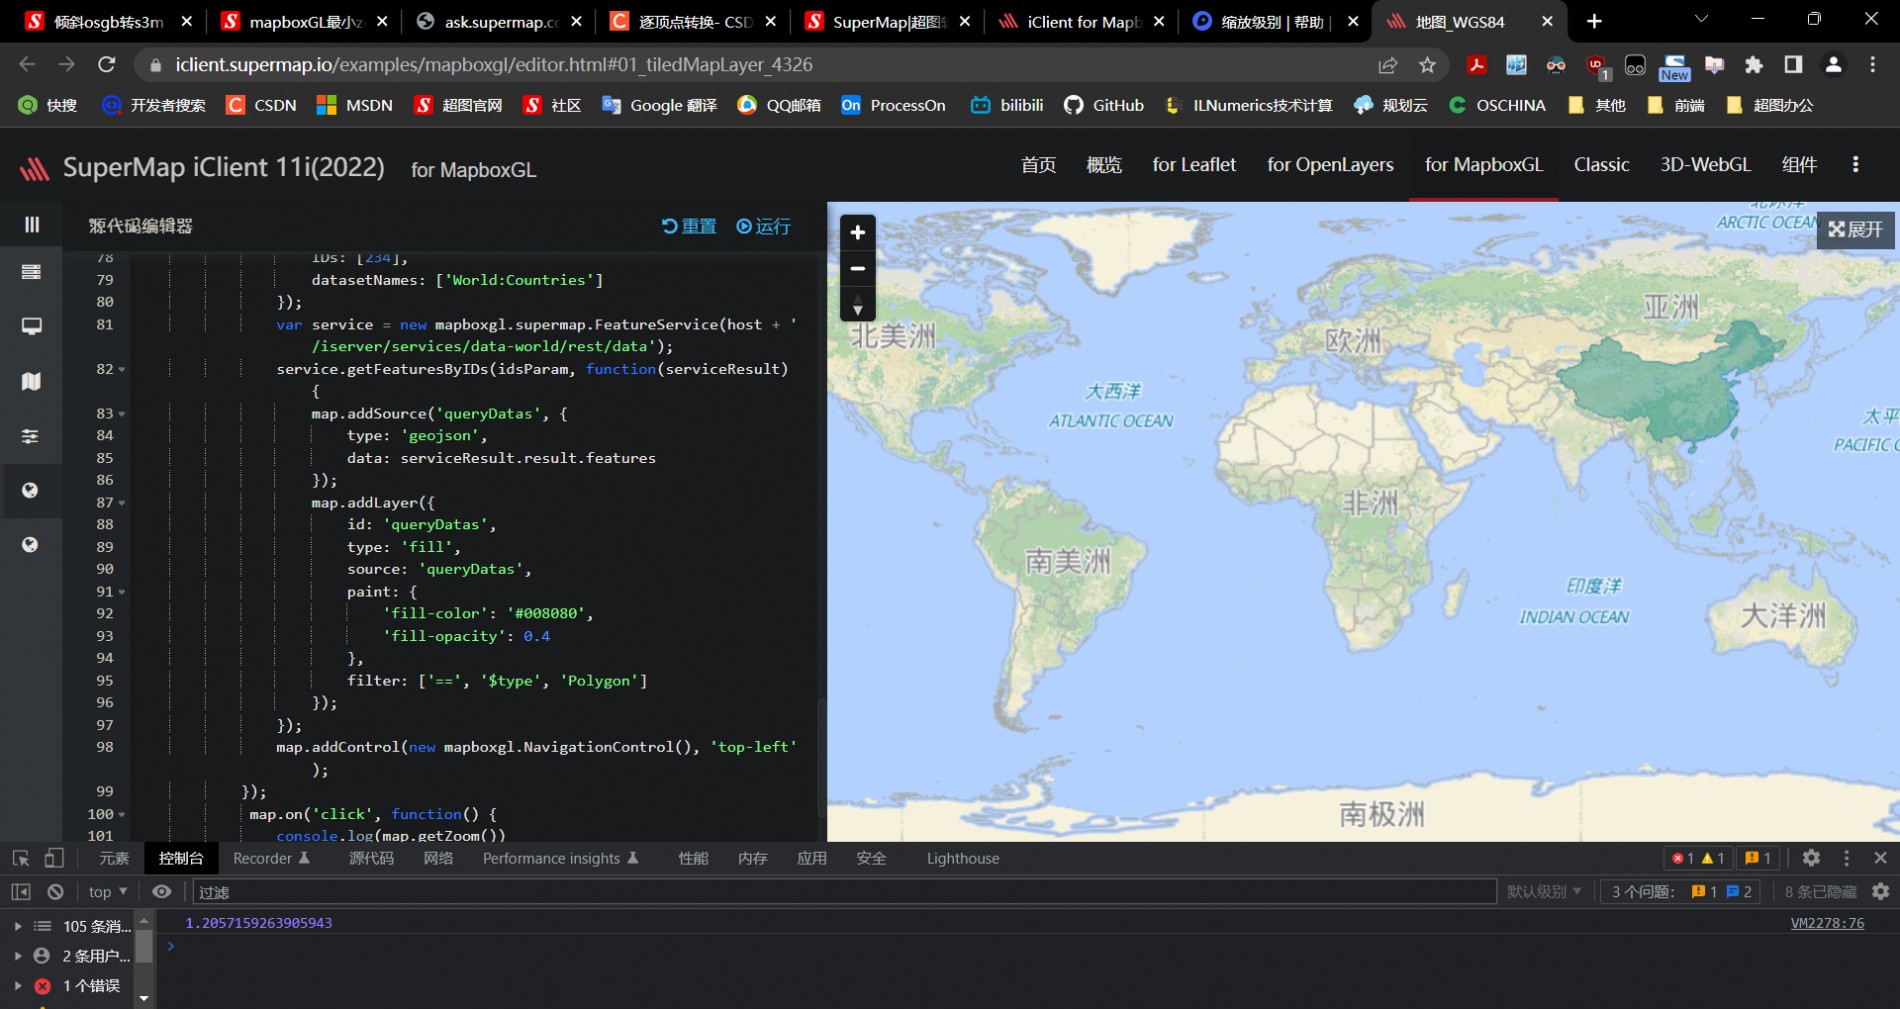The width and height of the screenshot is (1900, 1009).
Task: Collapse code fold arrow at line 87
Action: tap(122, 503)
